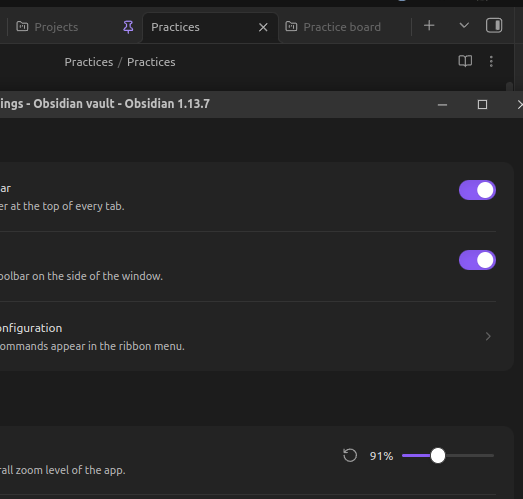Screen dimensions: 523x499
Task: Click the pin icon on Projects tab
Action: [128, 27]
